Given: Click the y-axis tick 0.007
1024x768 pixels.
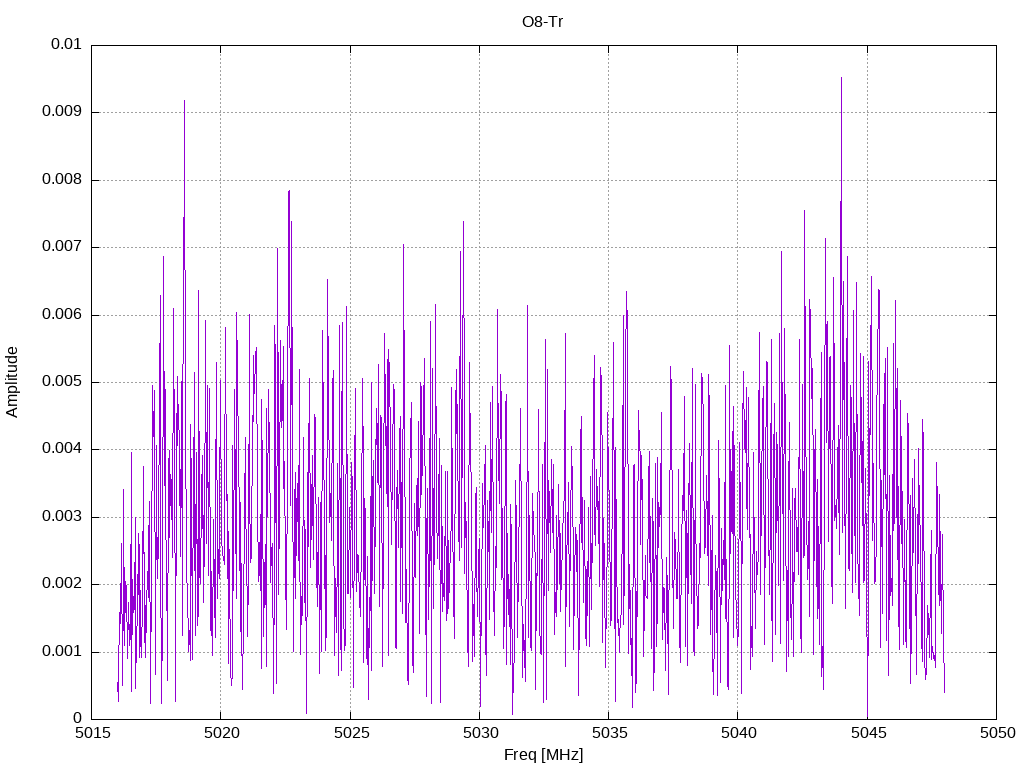Looking at the screenshot, I should click(62, 247).
